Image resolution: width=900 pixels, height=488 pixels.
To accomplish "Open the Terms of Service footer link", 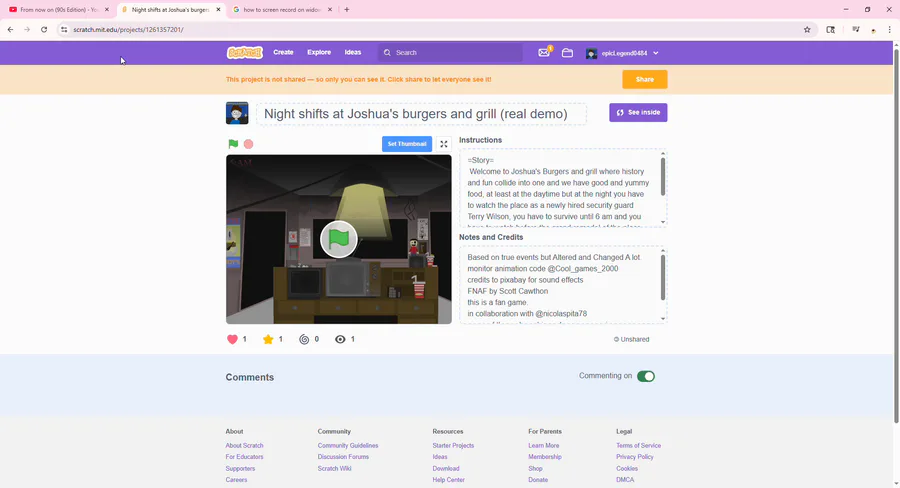I will coord(638,446).
